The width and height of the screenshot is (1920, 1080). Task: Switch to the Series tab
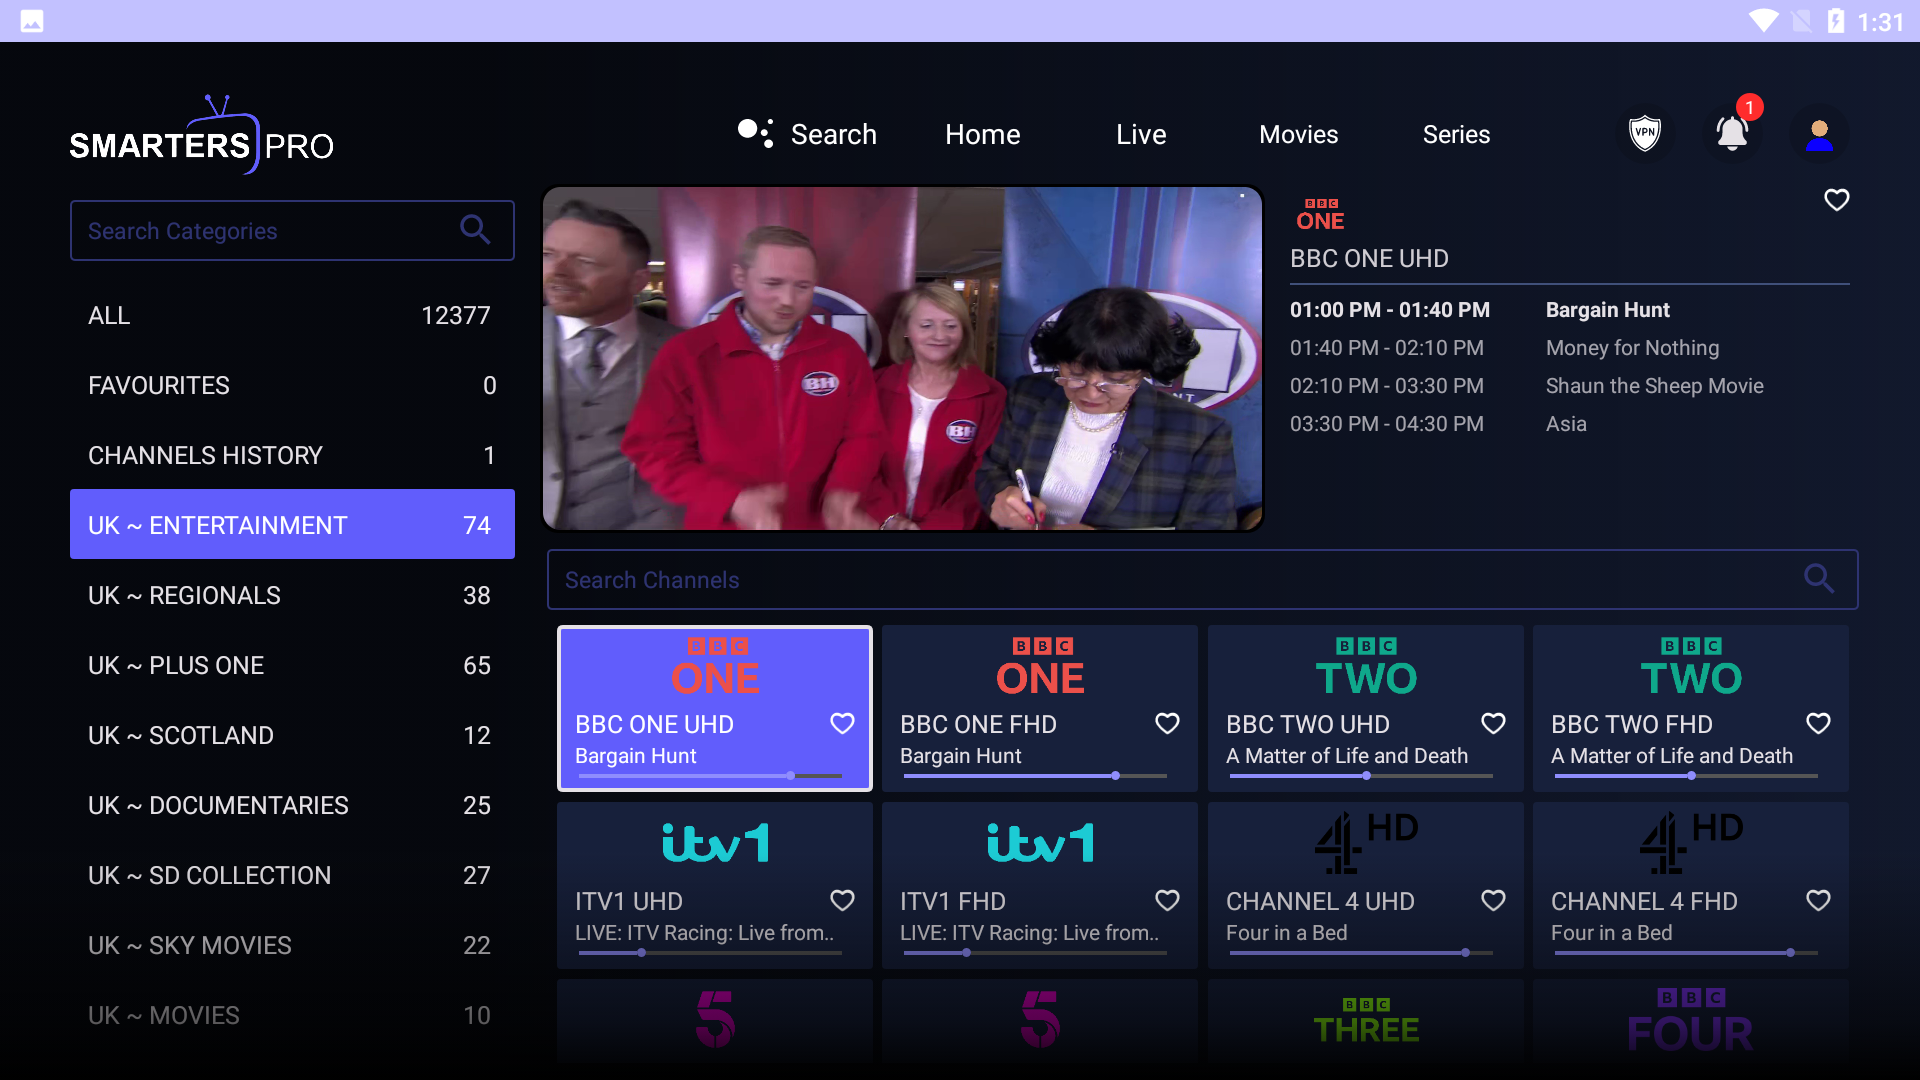click(1456, 134)
